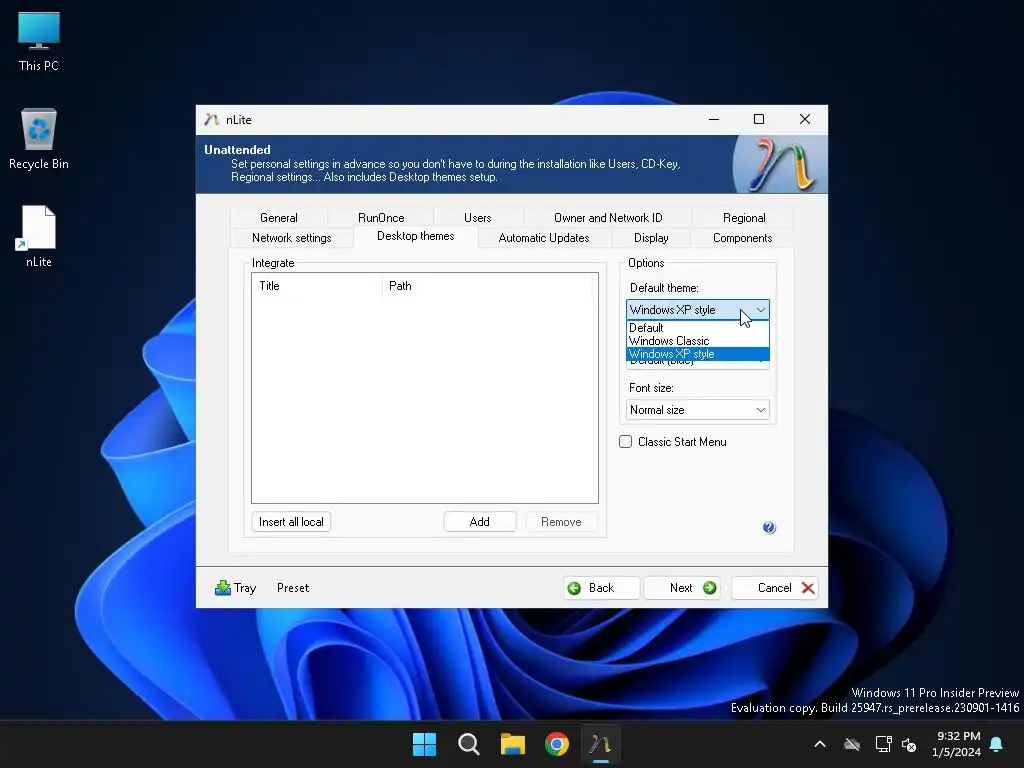Click Insert all local button

point(291,522)
